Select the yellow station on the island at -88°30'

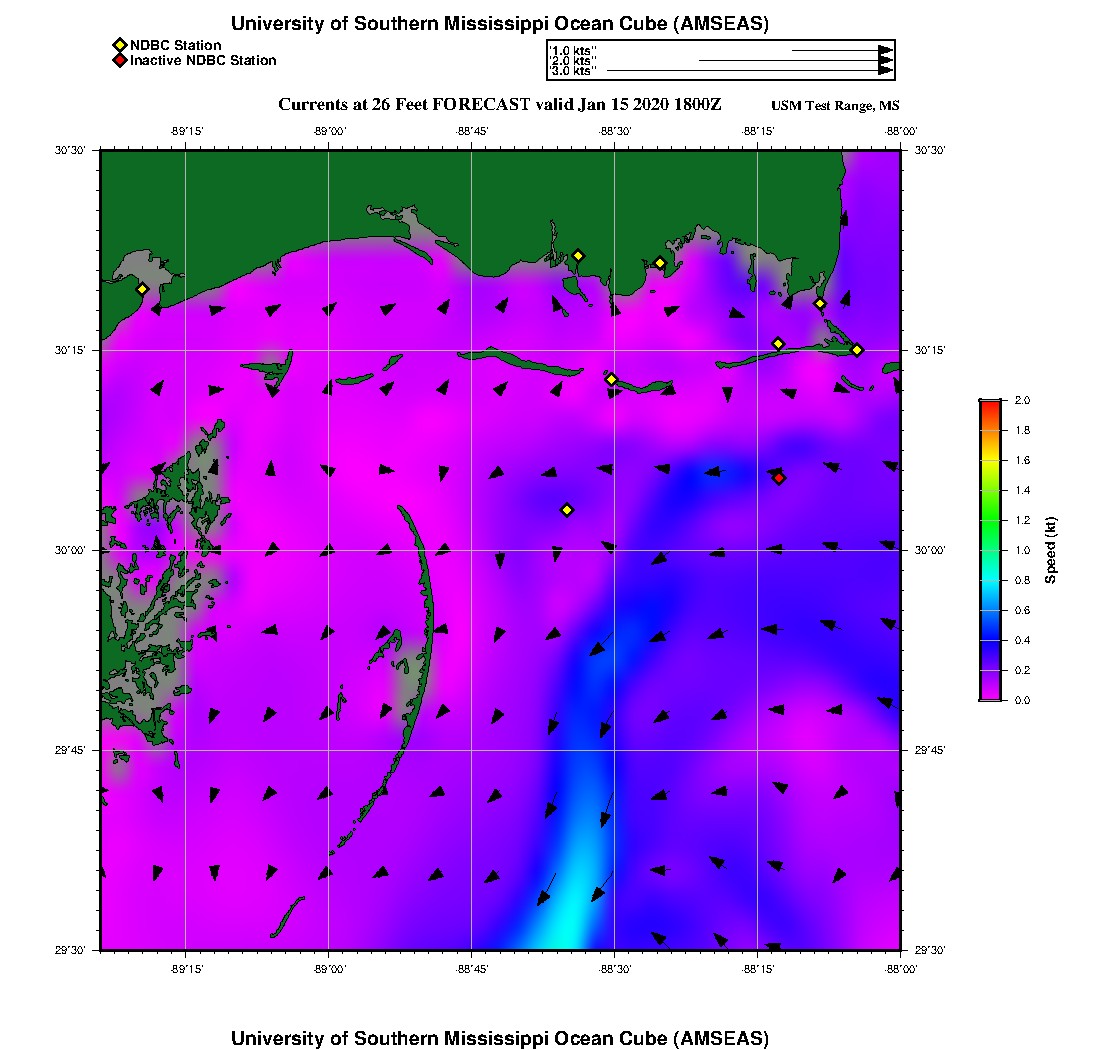[611, 379]
